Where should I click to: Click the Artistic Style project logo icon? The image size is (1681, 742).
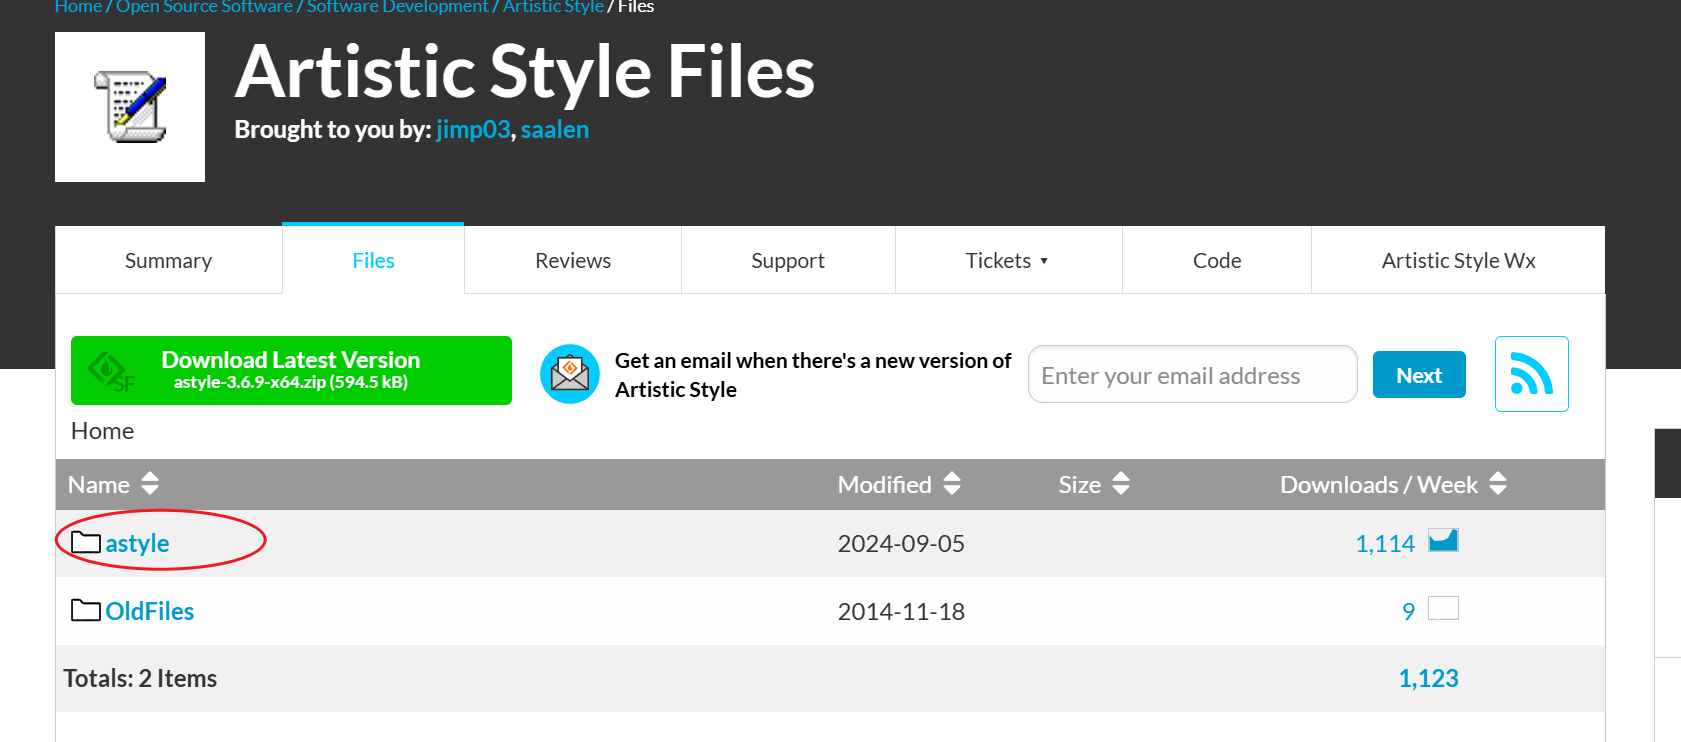click(x=130, y=107)
